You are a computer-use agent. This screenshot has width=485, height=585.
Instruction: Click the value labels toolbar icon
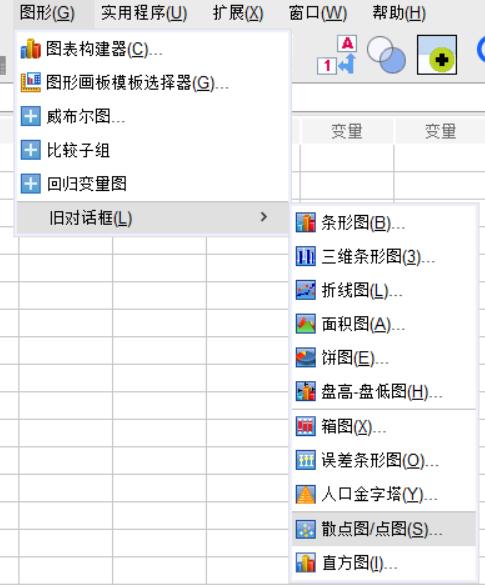click(x=337, y=55)
